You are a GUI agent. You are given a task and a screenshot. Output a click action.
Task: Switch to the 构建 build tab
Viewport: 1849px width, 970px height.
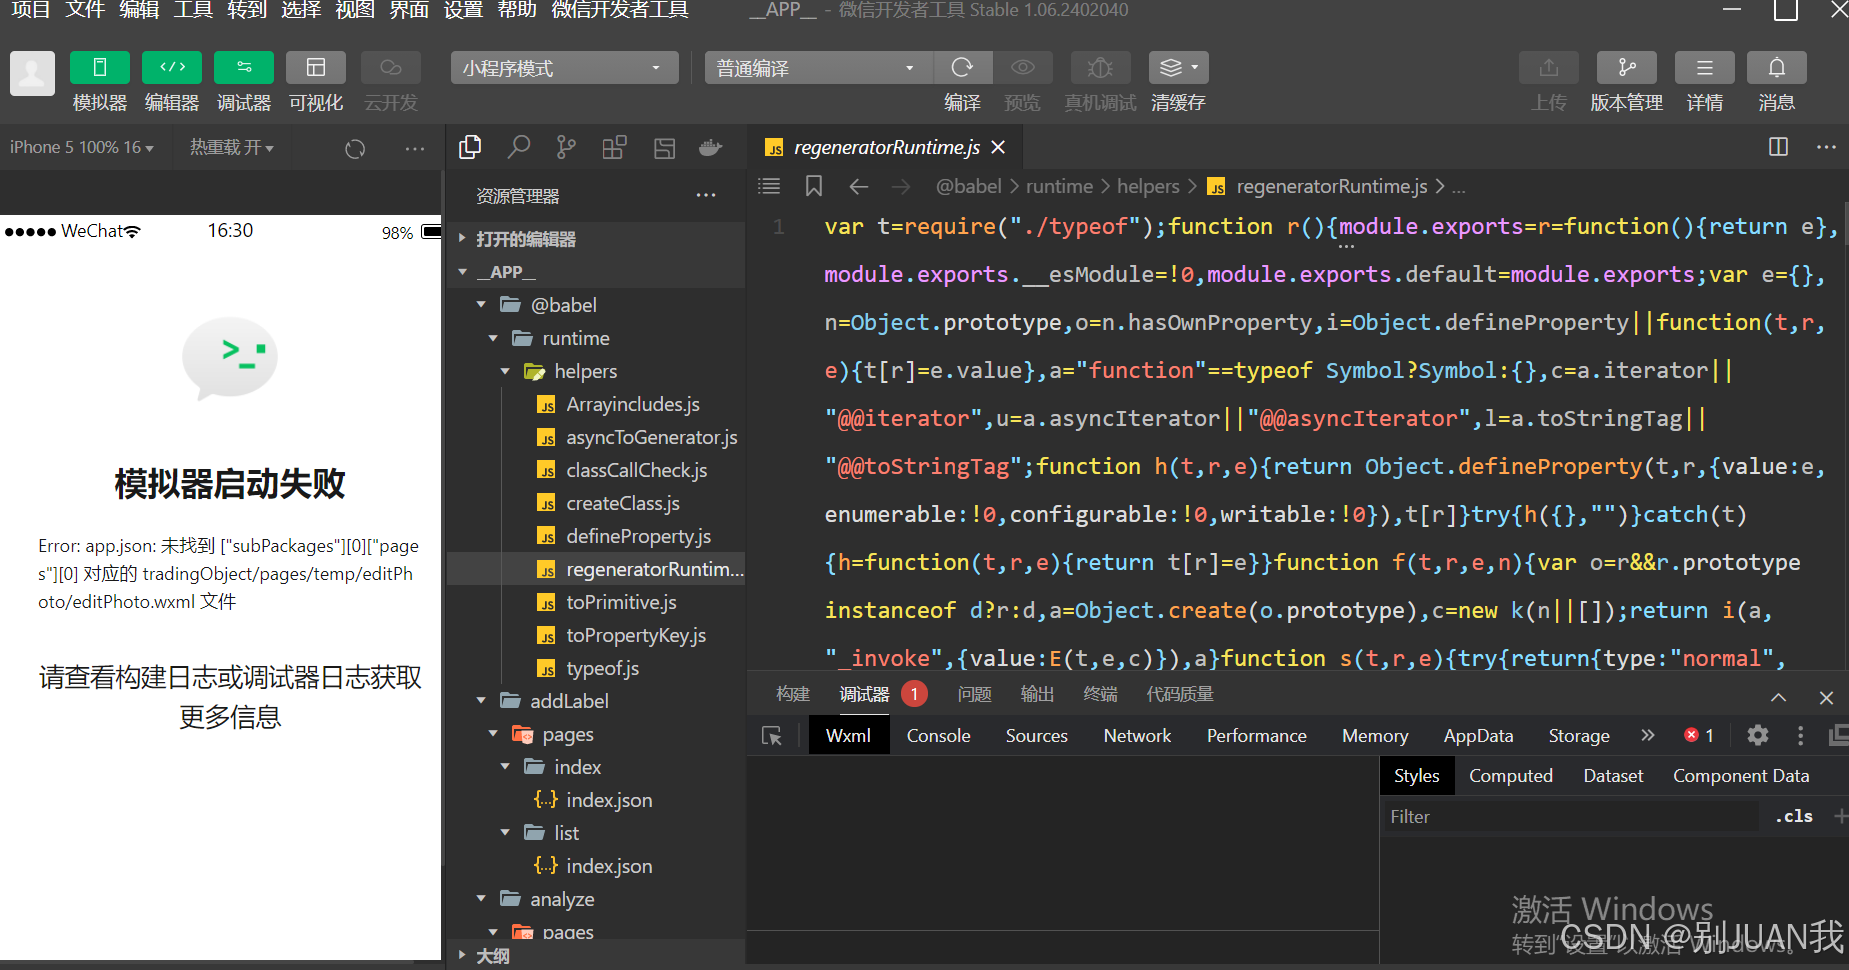(x=793, y=694)
